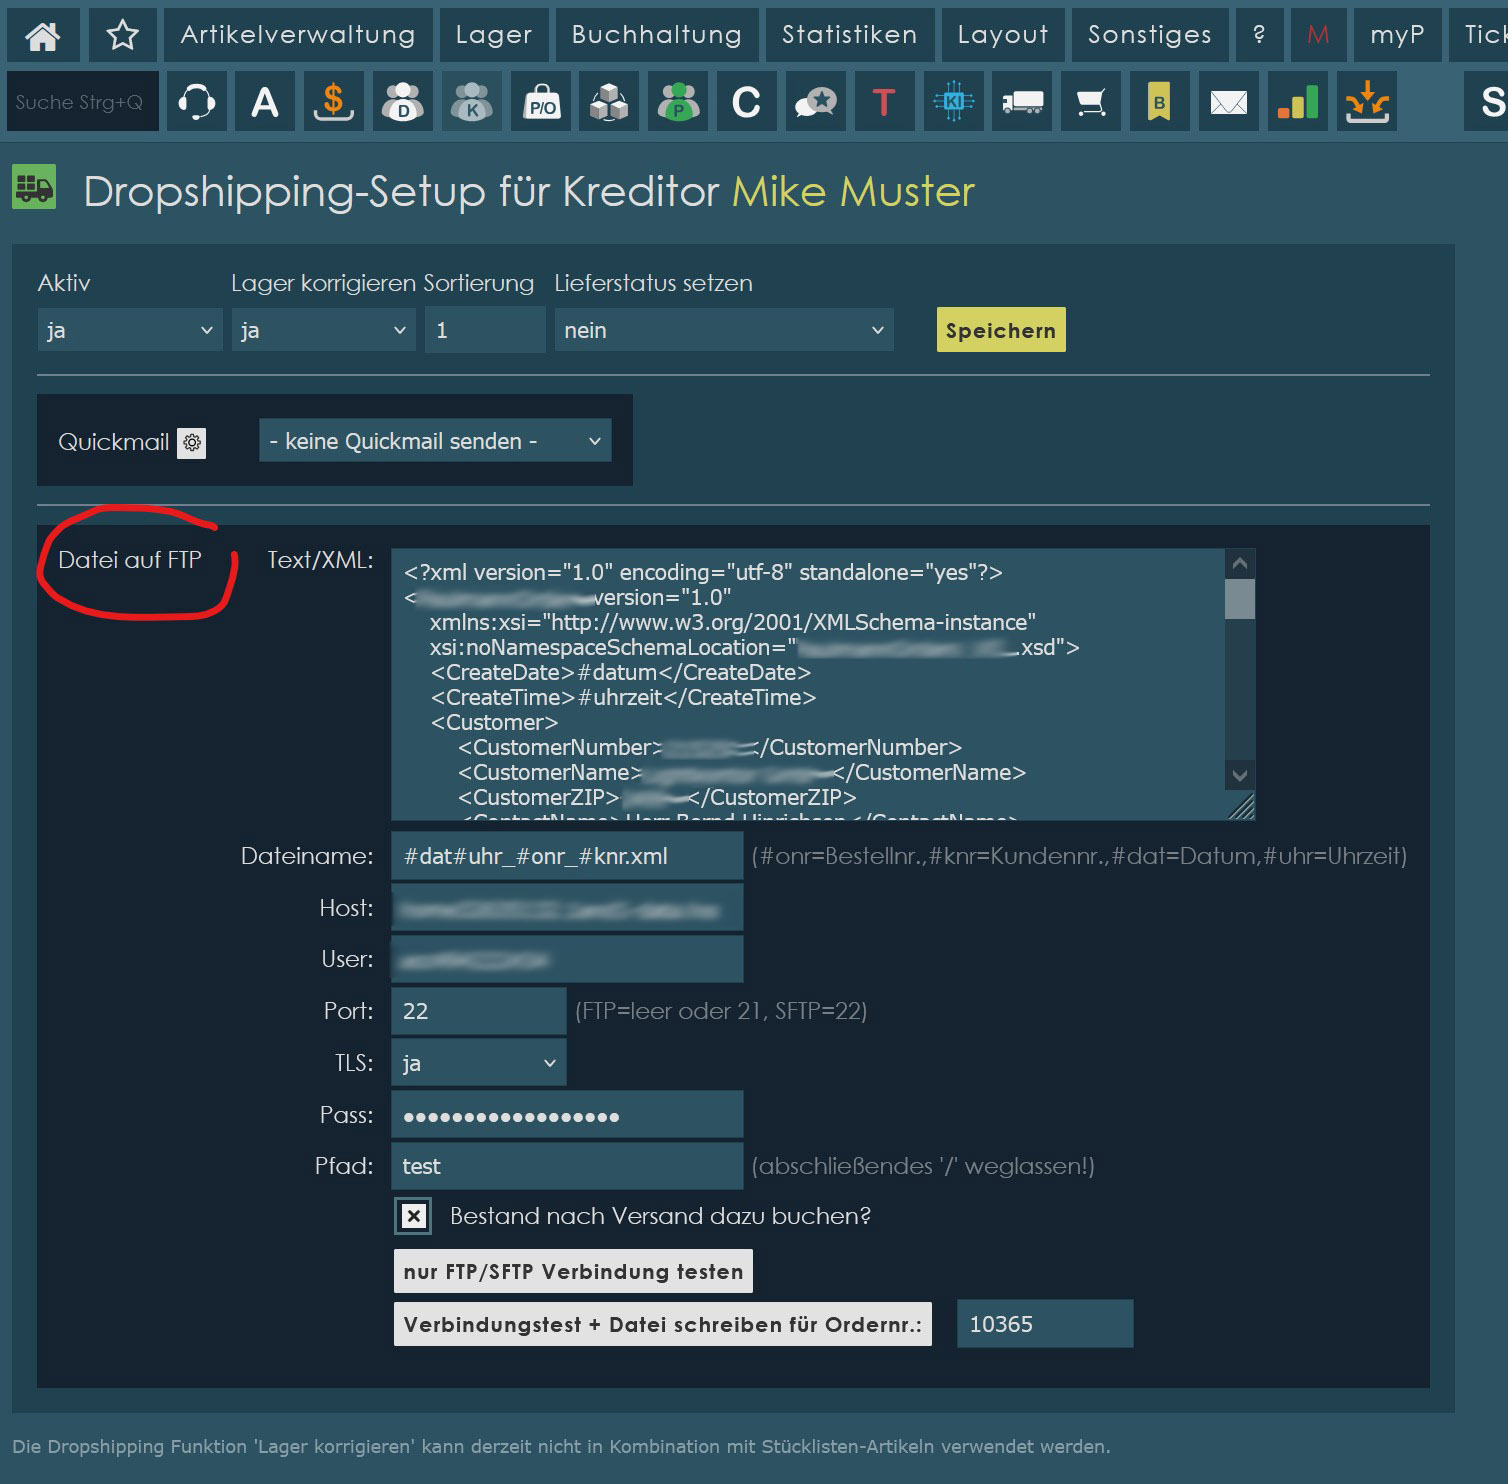Open the Lager korrigieren dropdown
This screenshot has width=1508, height=1484.
pos(323,330)
